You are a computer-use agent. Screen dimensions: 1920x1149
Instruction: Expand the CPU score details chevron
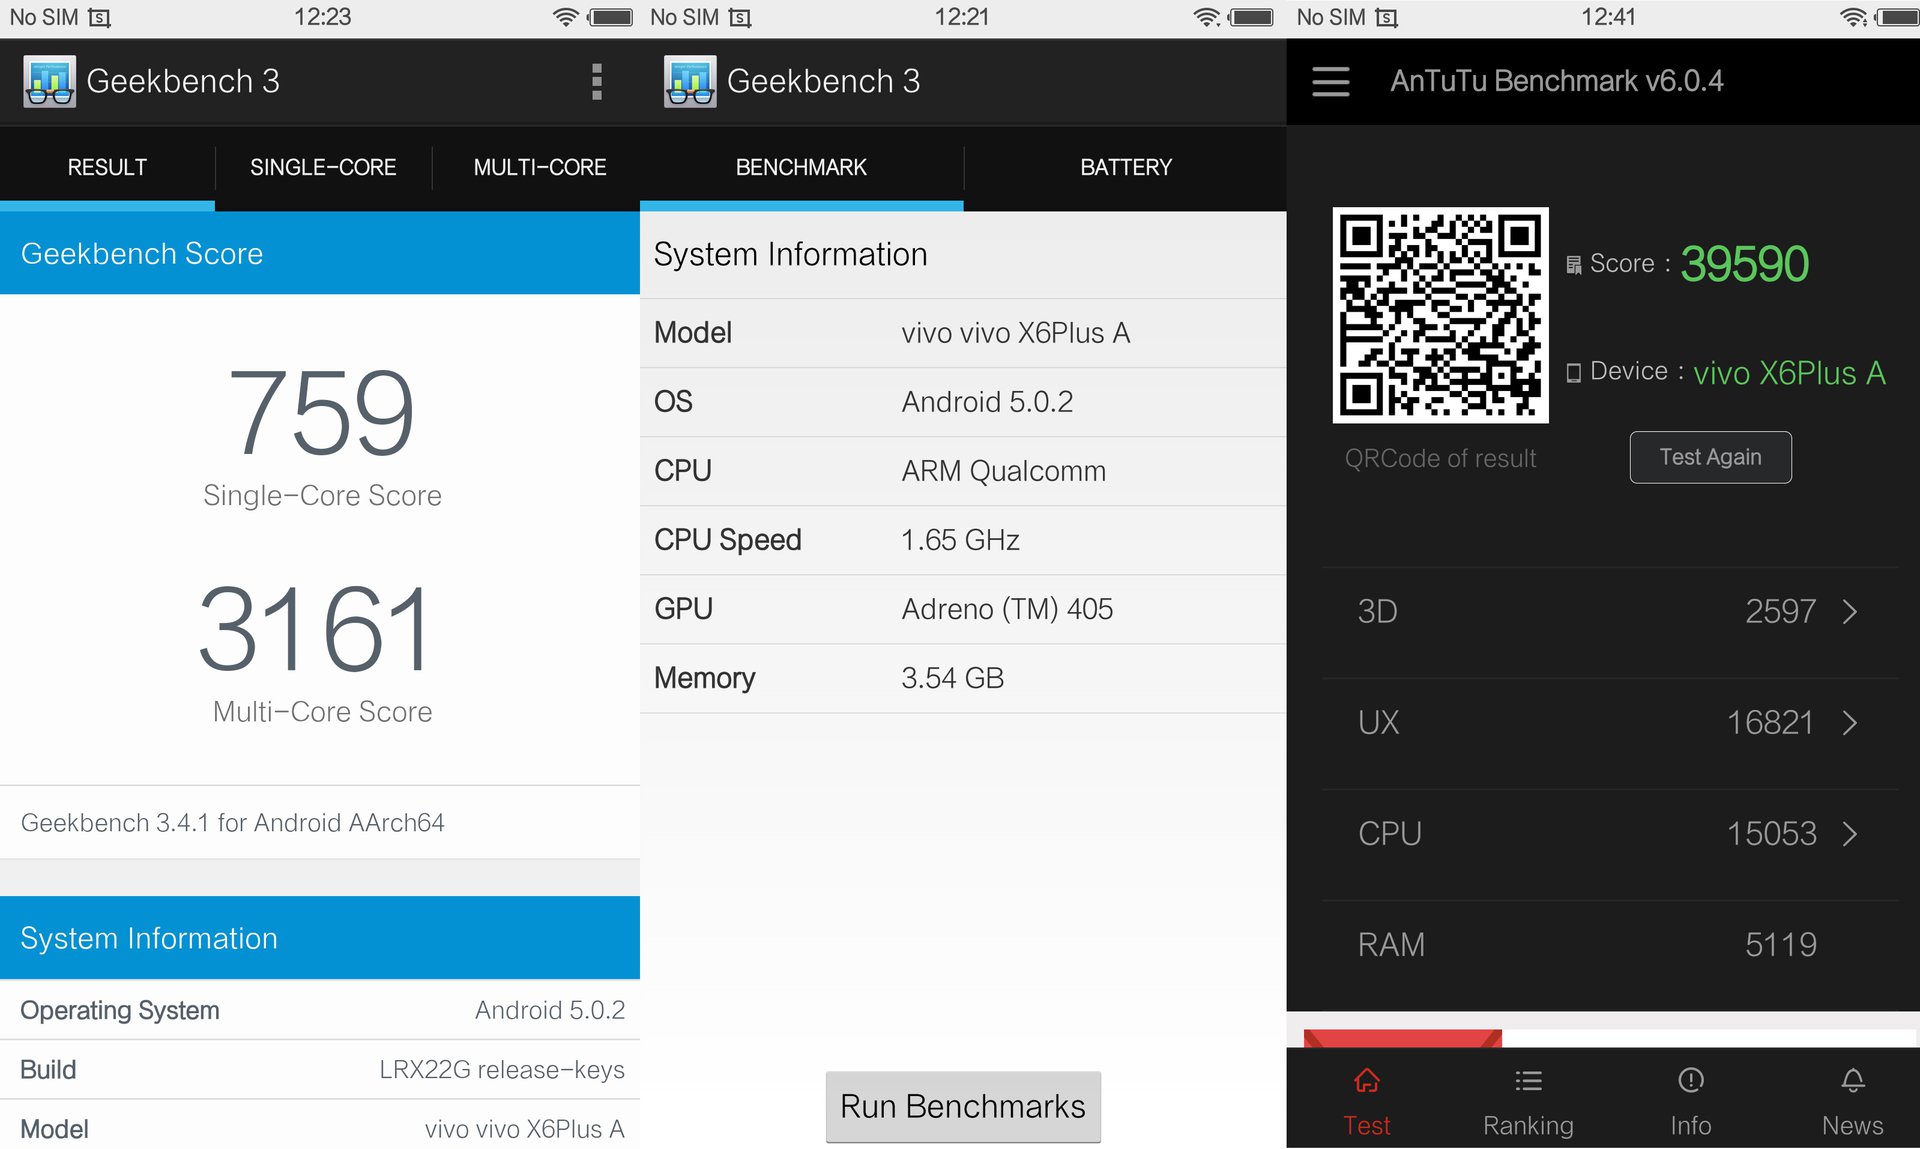[x=1850, y=834]
